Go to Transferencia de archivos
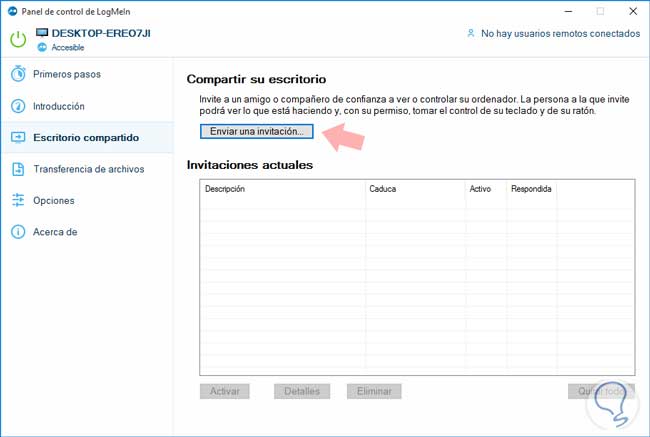Viewport: 650px width, 437px height. [x=87, y=169]
